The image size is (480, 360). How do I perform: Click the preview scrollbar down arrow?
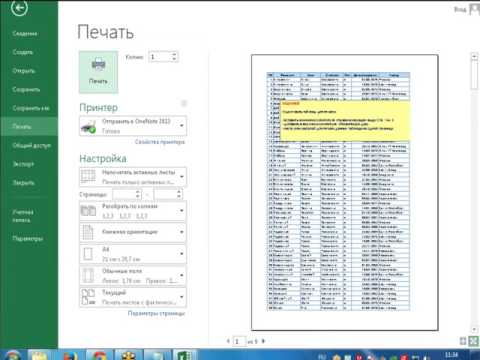tap(474, 329)
